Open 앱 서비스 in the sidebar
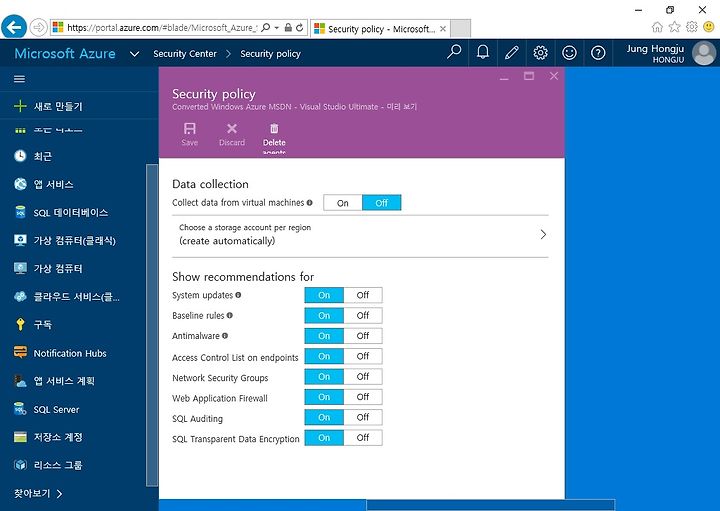The image size is (720, 511). coord(44,184)
